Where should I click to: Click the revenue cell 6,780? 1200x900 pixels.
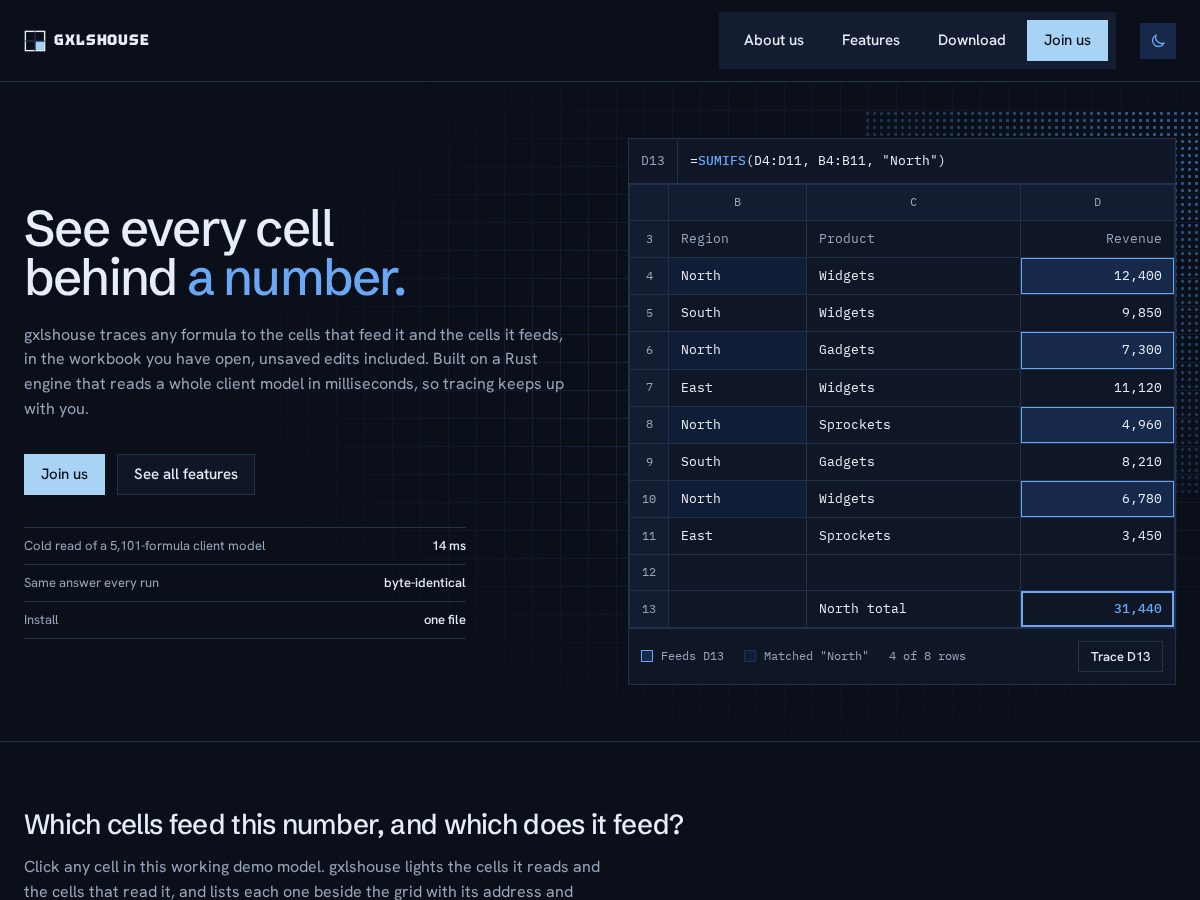point(1097,499)
